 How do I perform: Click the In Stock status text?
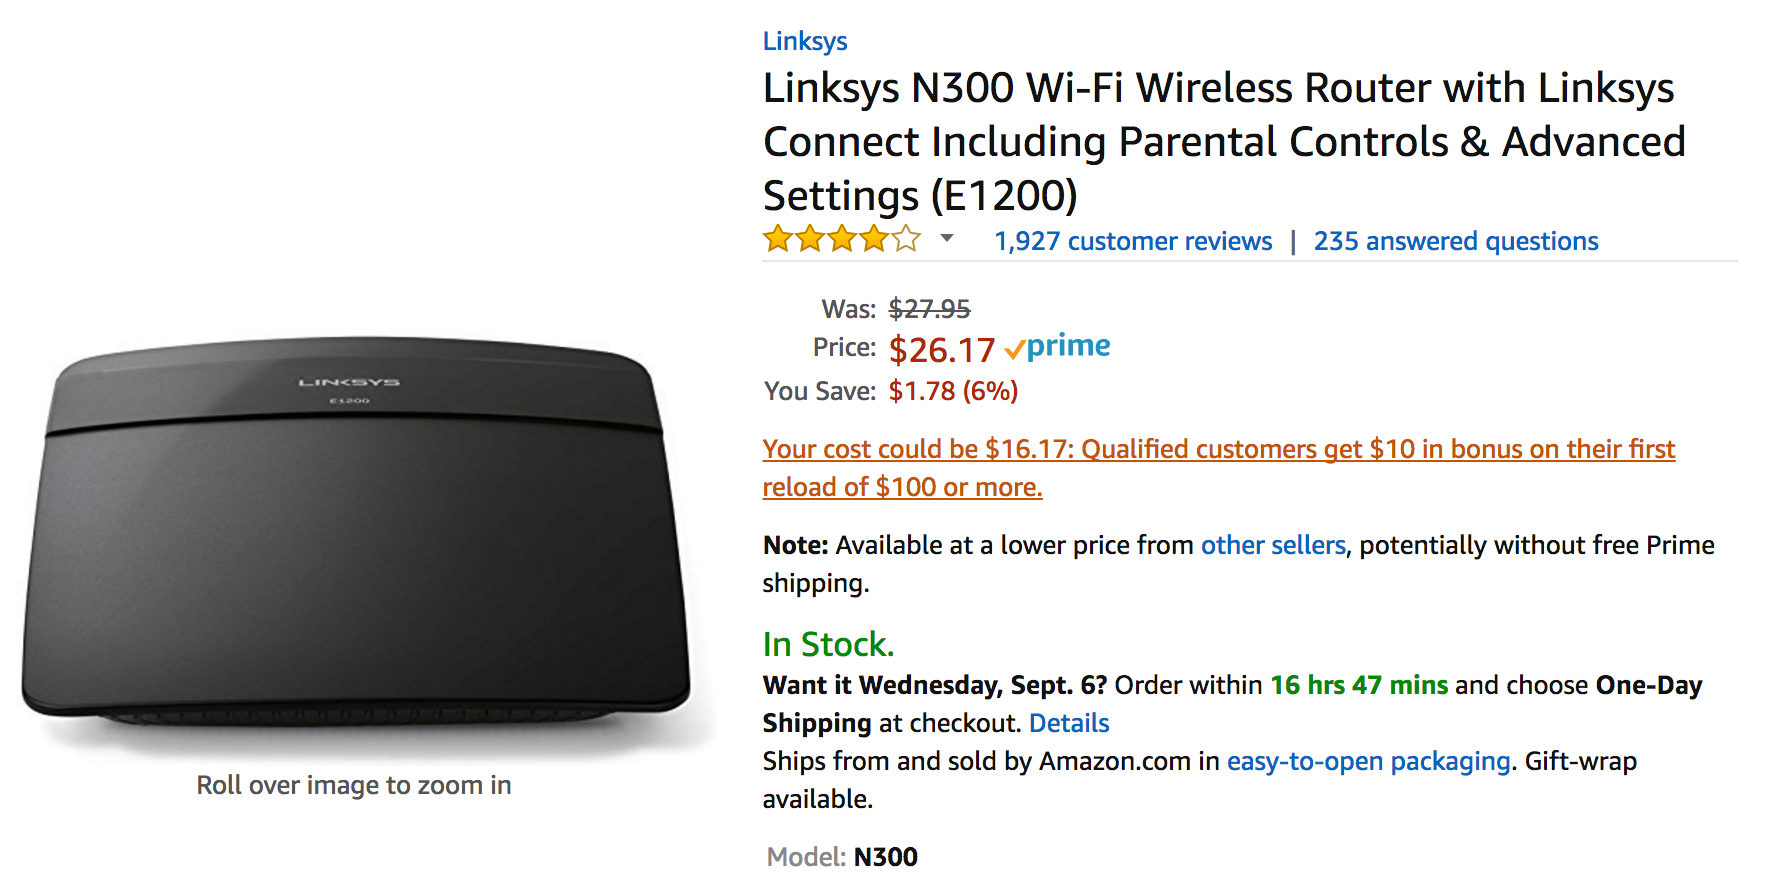tap(827, 644)
